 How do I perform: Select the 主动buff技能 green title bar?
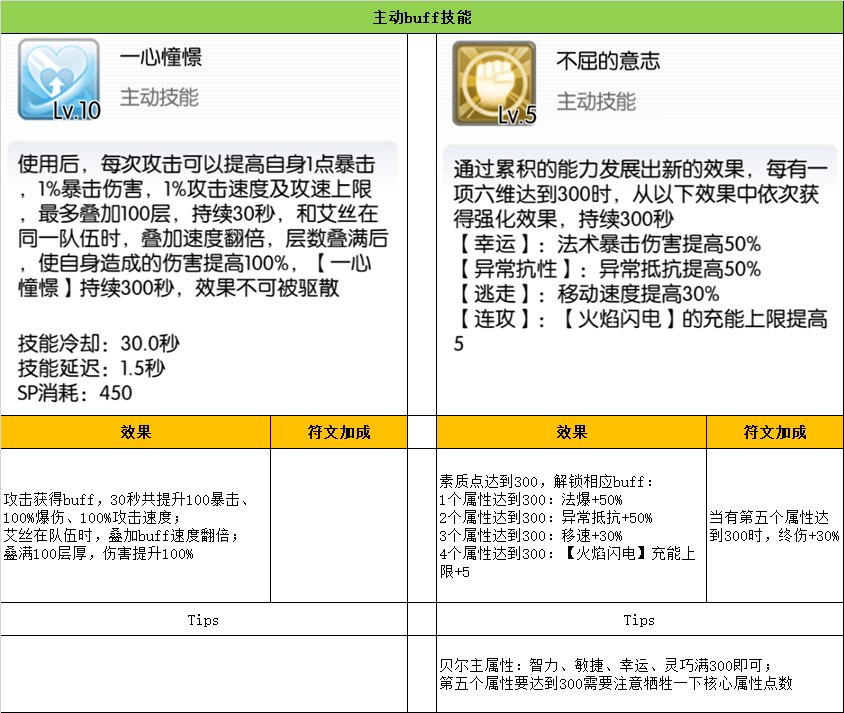pyautogui.click(x=422, y=18)
